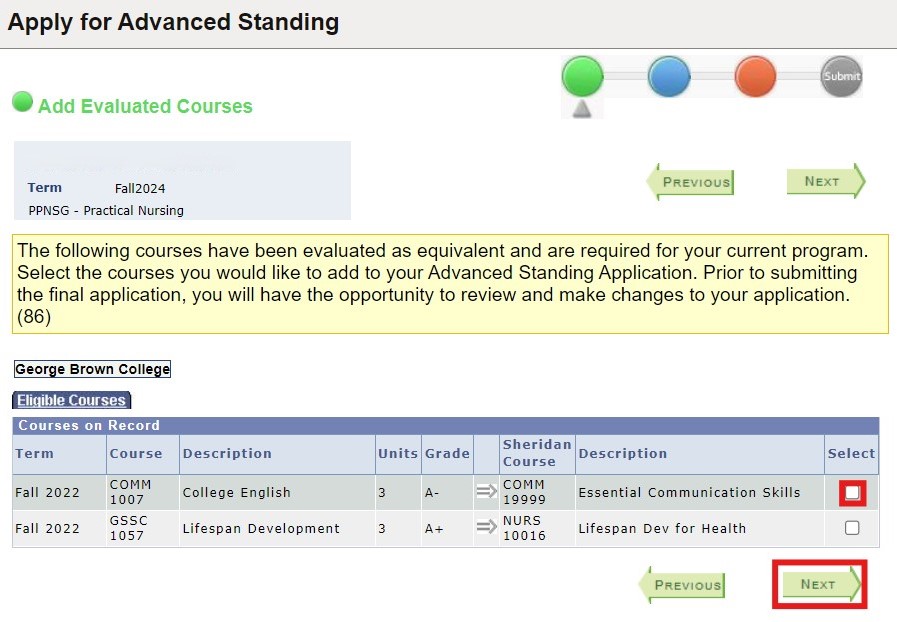Click the blue second progress step circle
Viewport: 897px width, 622px height.
click(669, 76)
